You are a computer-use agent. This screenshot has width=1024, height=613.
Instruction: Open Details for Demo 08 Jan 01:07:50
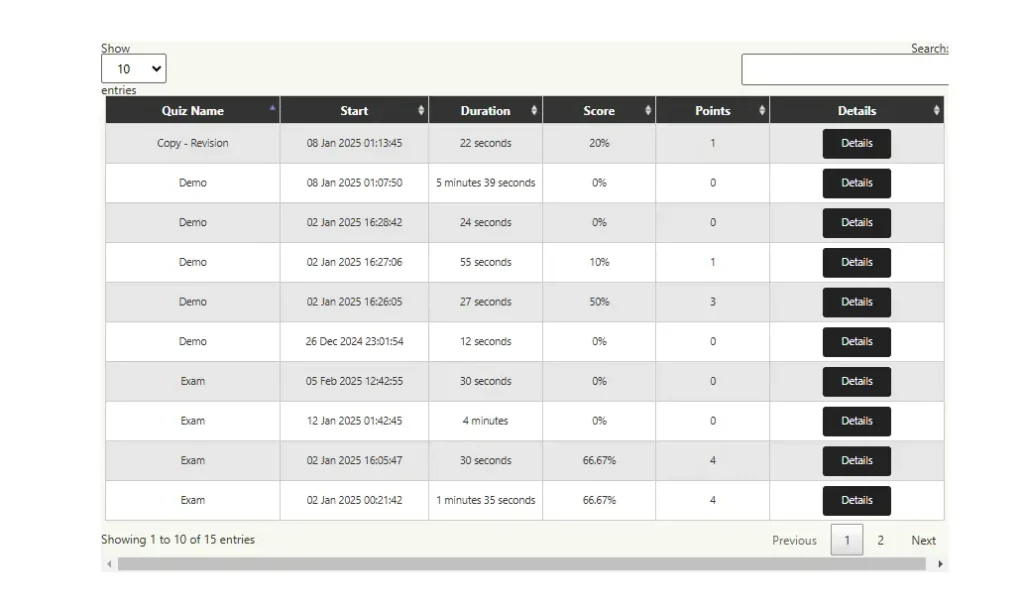pos(857,183)
